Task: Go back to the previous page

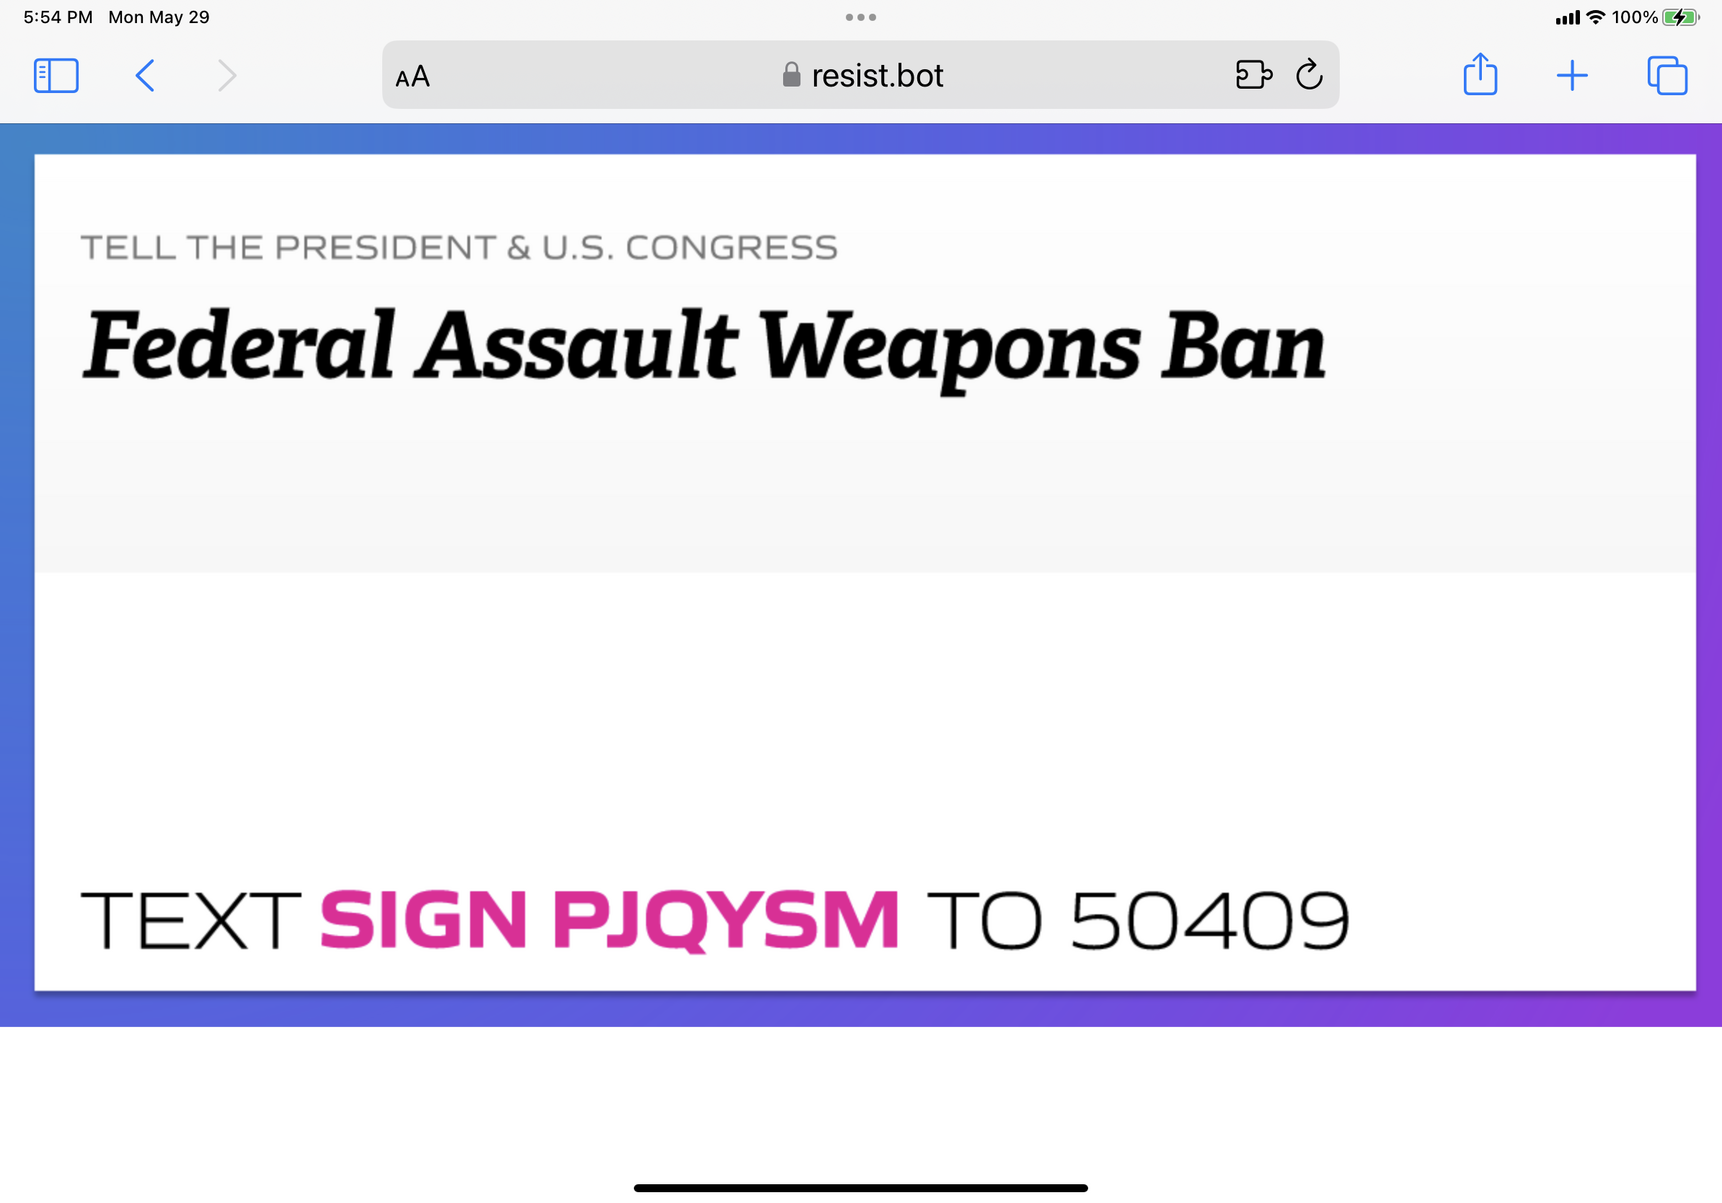Action: [145, 76]
